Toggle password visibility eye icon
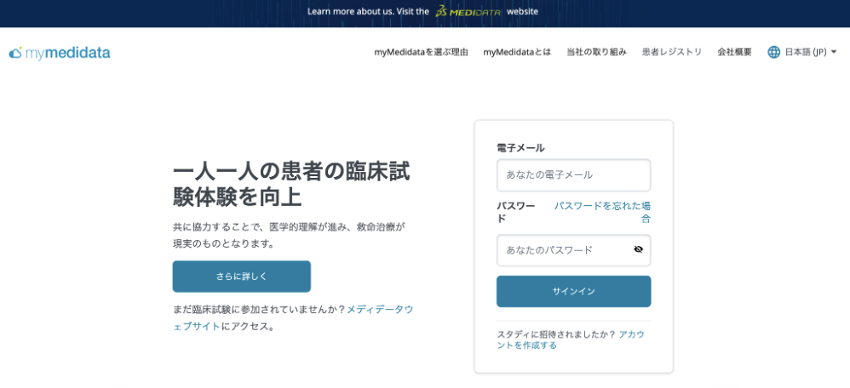 pos(638,249)
